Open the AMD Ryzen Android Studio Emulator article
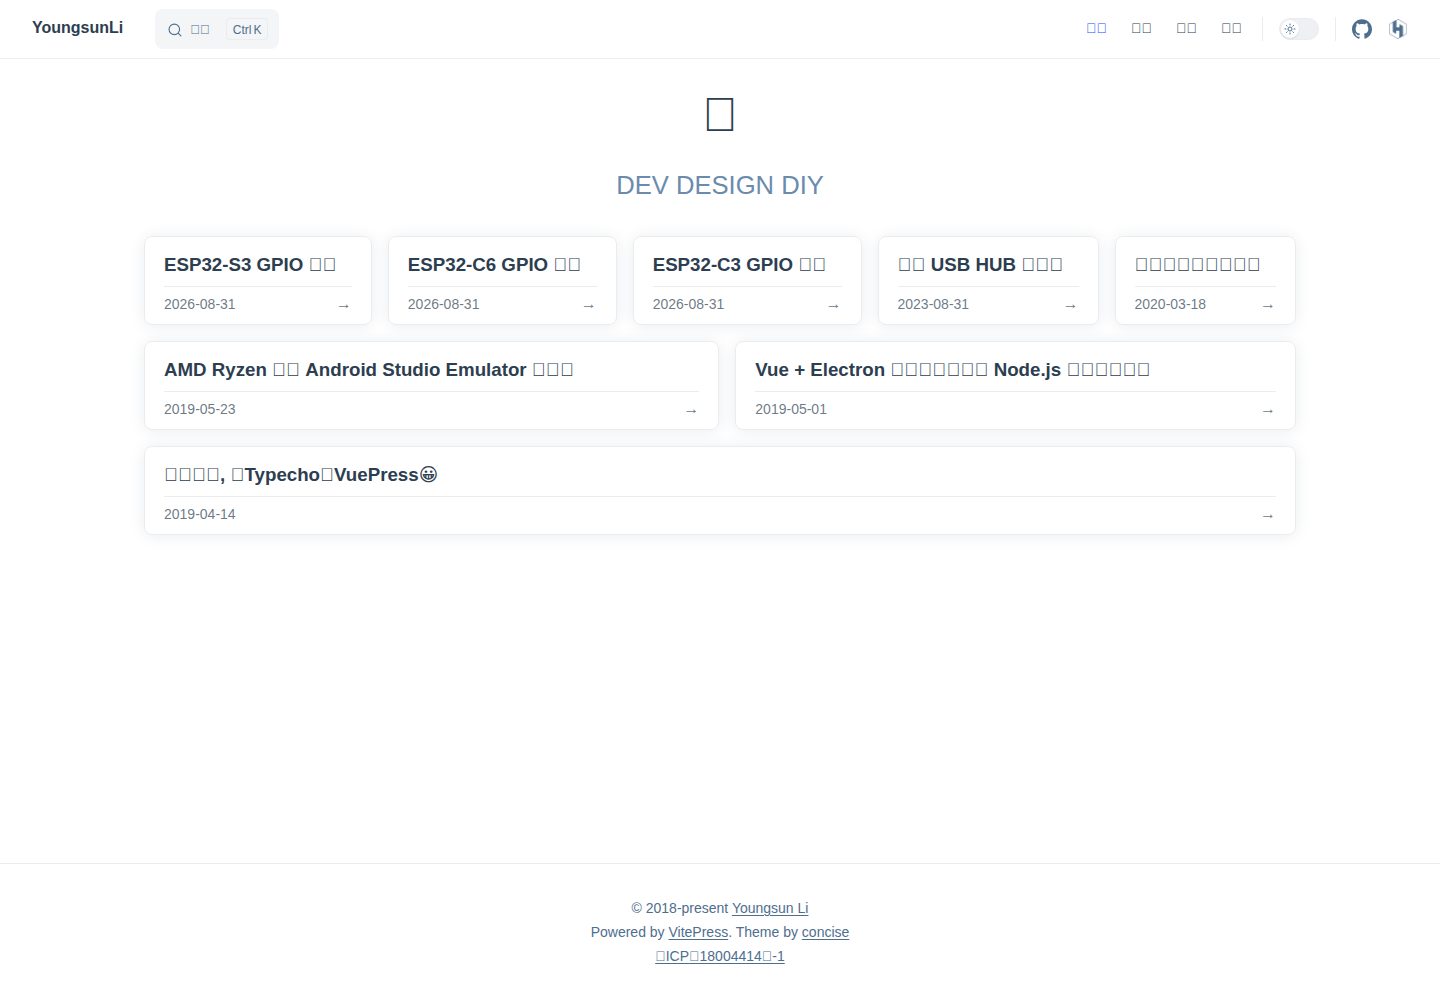The height and width of the screenshot is (1000, 1440). tap(369, 369)
